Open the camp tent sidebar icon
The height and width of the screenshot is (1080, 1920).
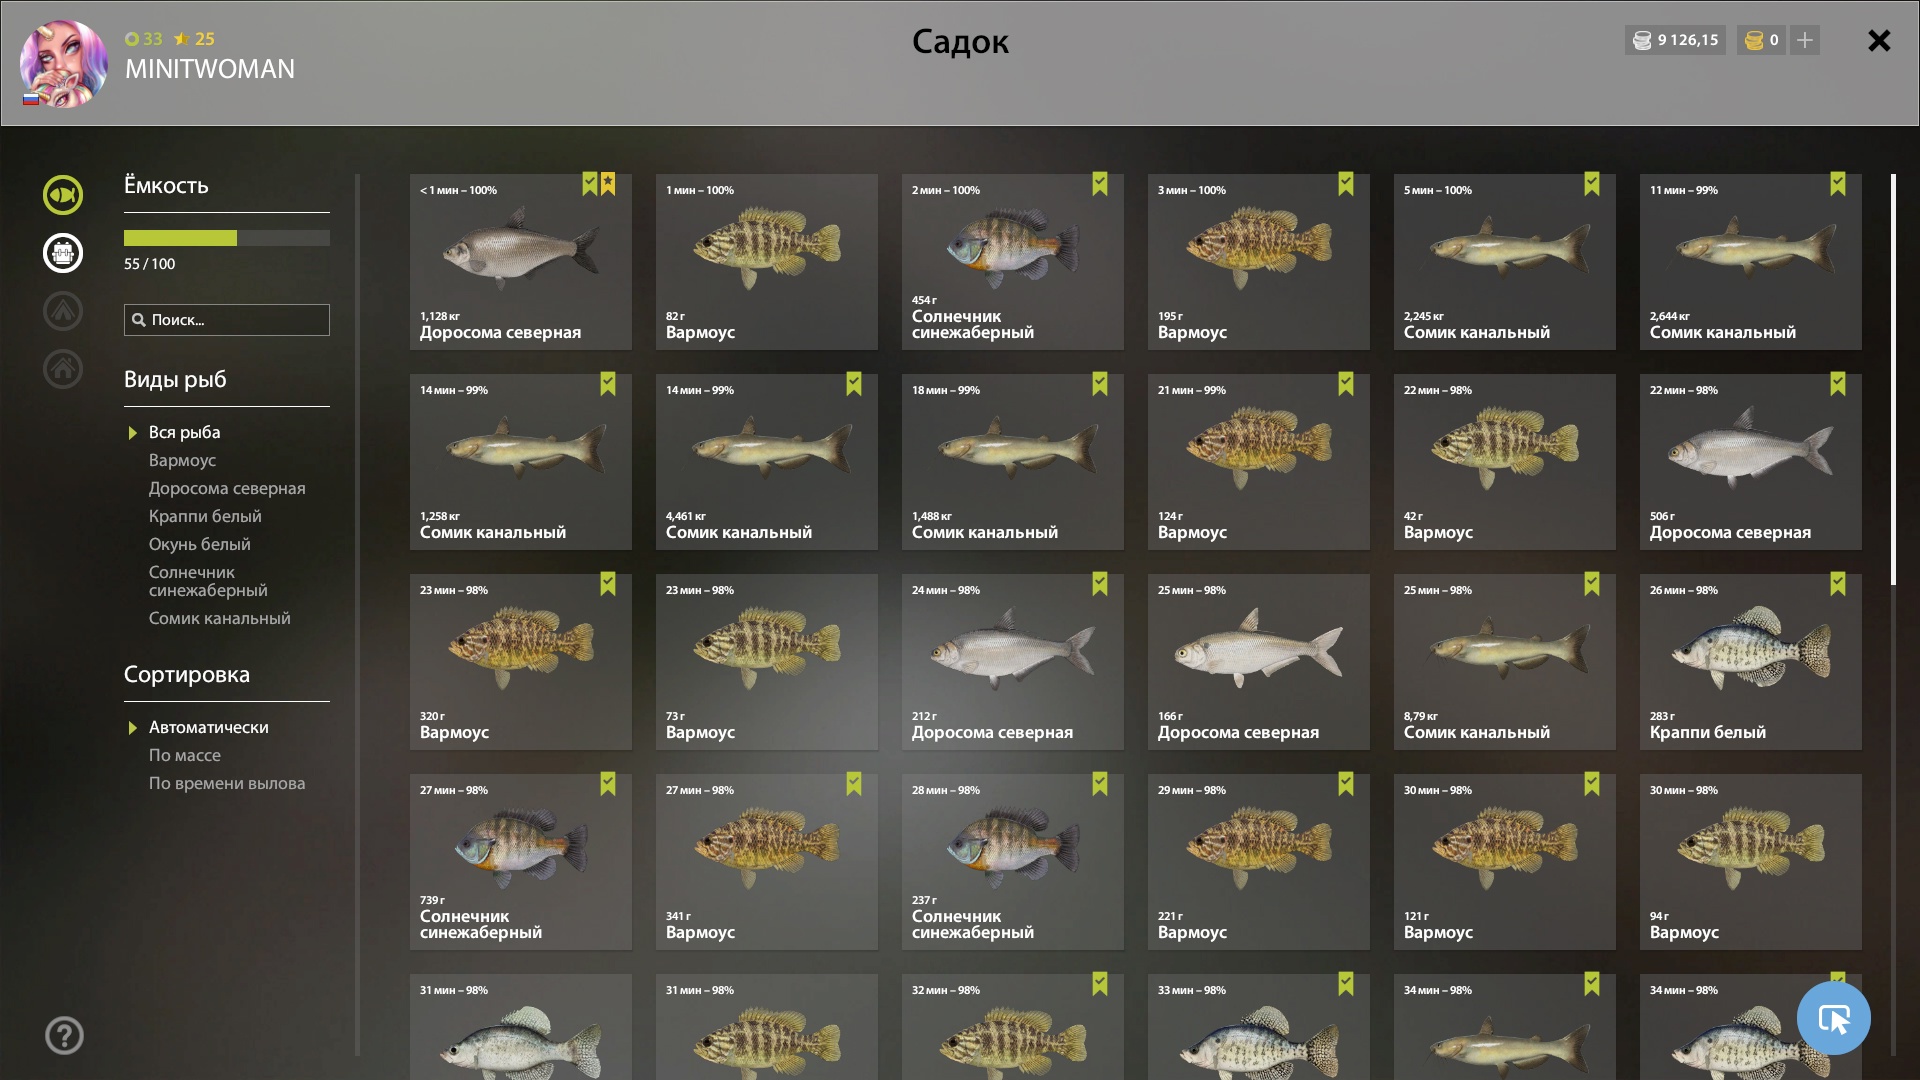point(62,311)
